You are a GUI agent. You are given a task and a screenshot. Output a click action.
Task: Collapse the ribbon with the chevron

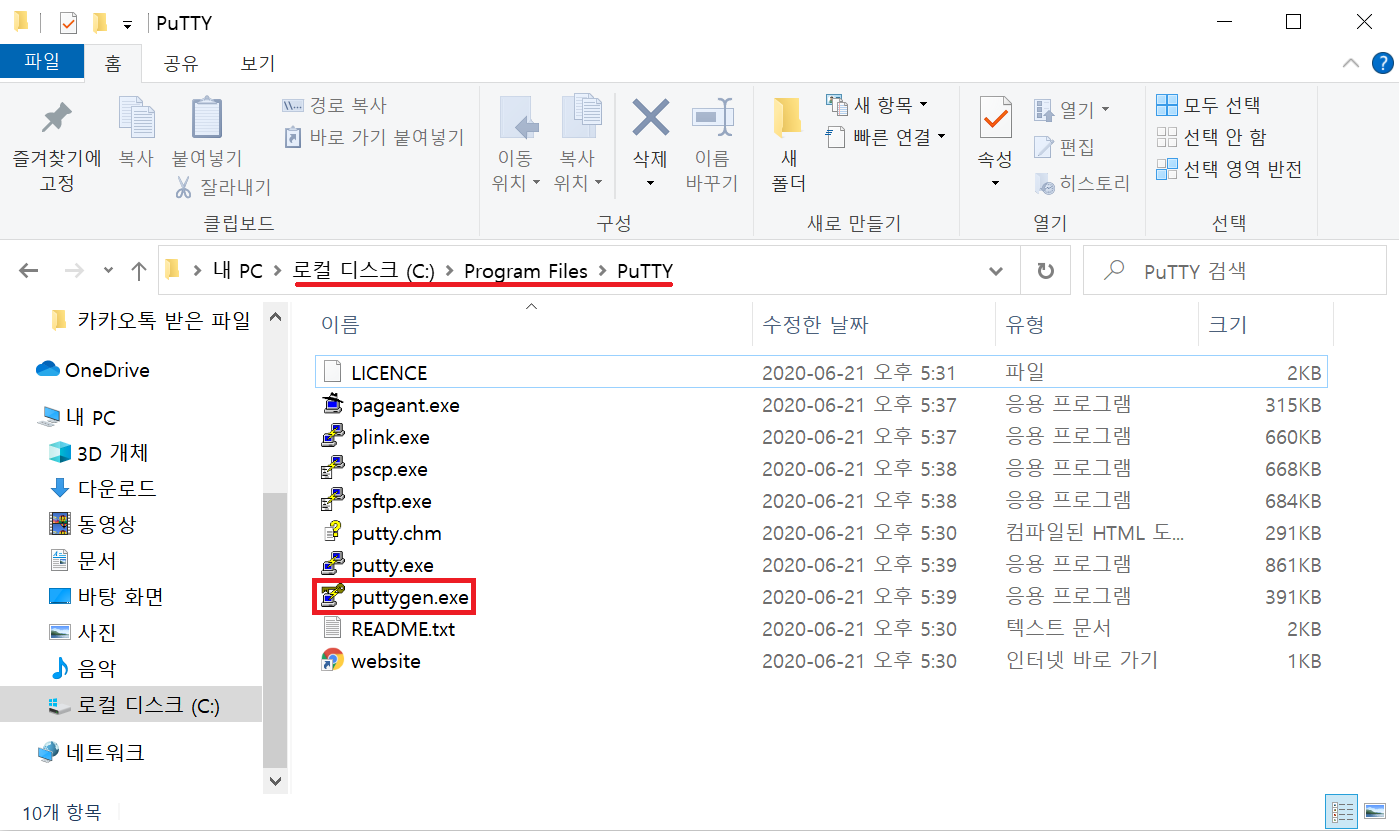pyautogui.click(x=1350, y=63)
